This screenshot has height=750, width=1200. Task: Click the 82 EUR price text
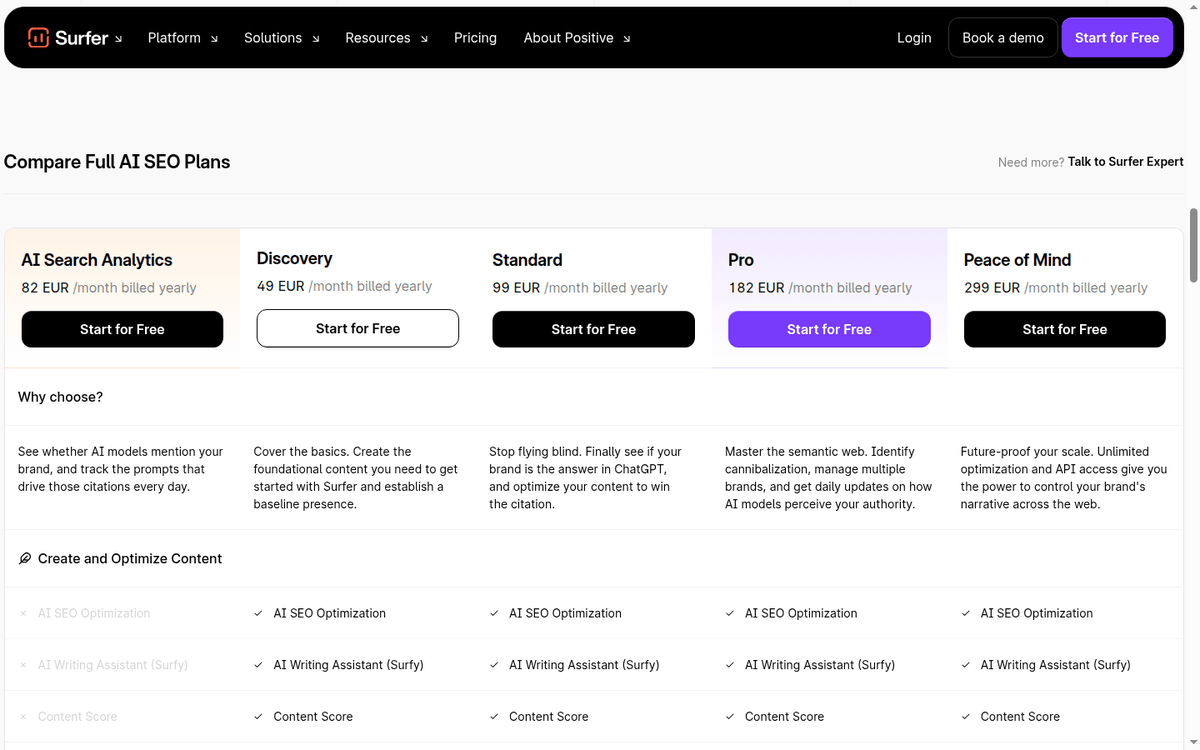(45, 288)
